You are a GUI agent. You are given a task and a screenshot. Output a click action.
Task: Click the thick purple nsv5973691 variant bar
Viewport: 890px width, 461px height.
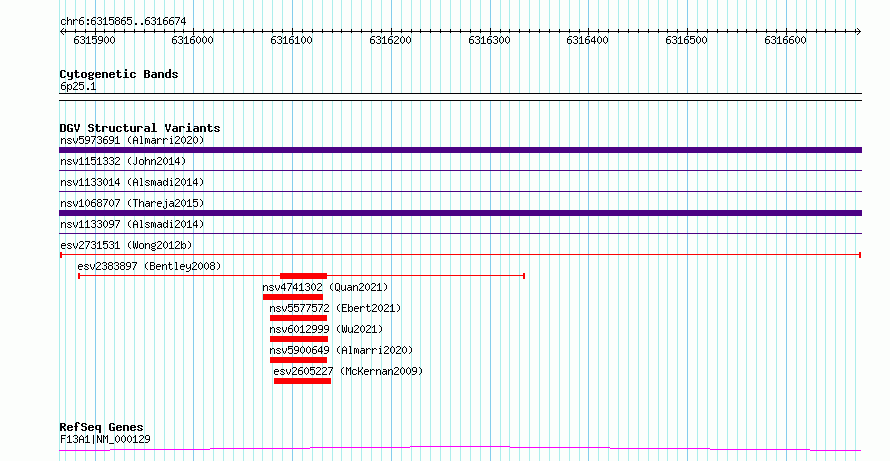460,150
